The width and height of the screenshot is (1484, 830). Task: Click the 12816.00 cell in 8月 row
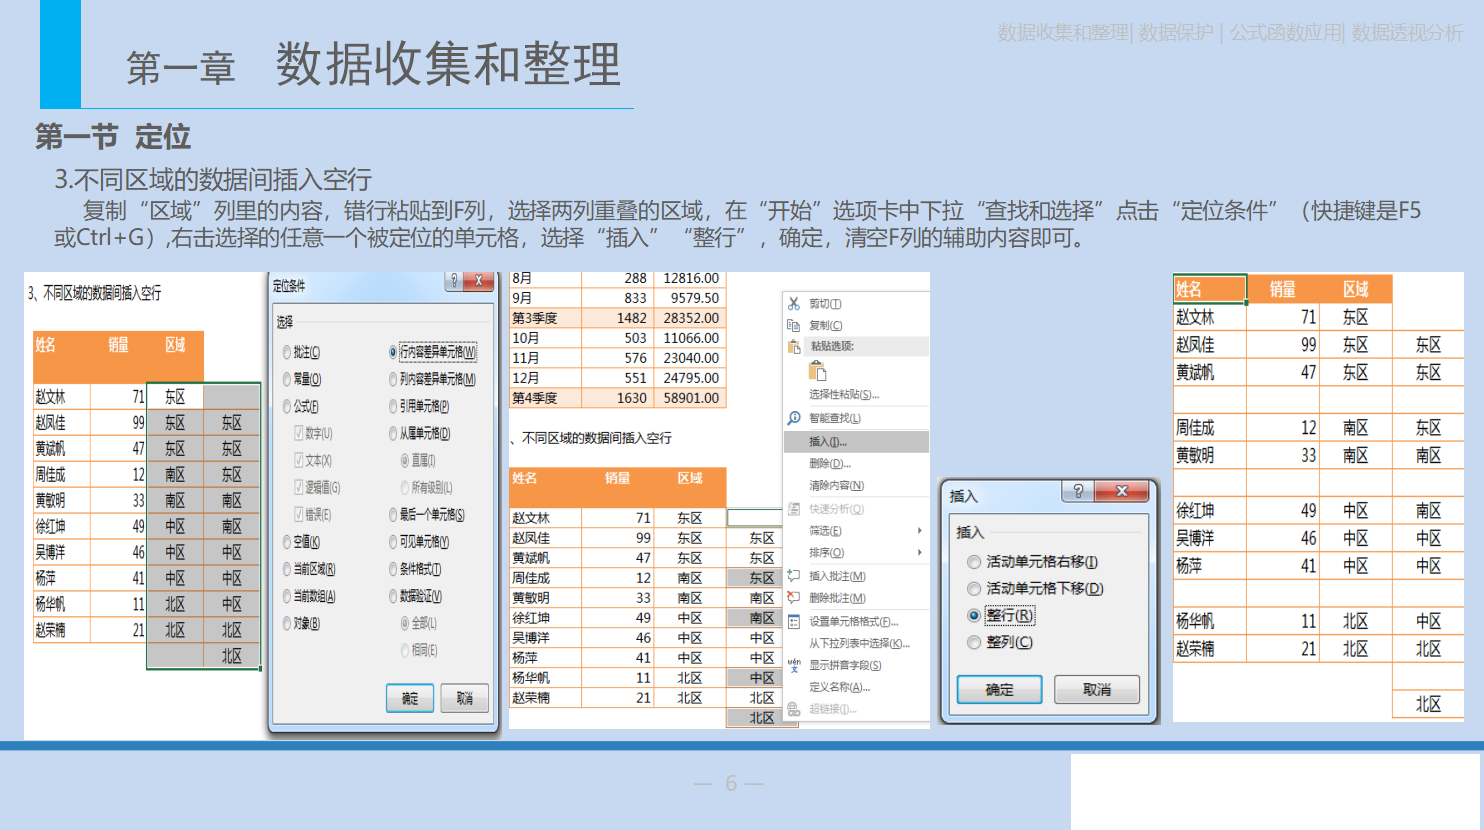click(x=691, y=278)
